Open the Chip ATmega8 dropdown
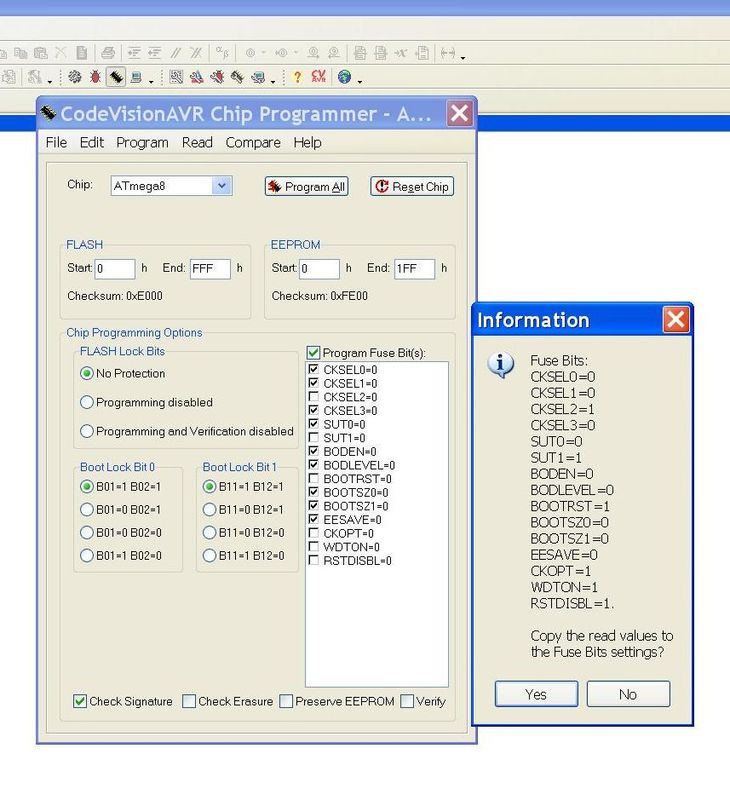 [x=222, y=186]
